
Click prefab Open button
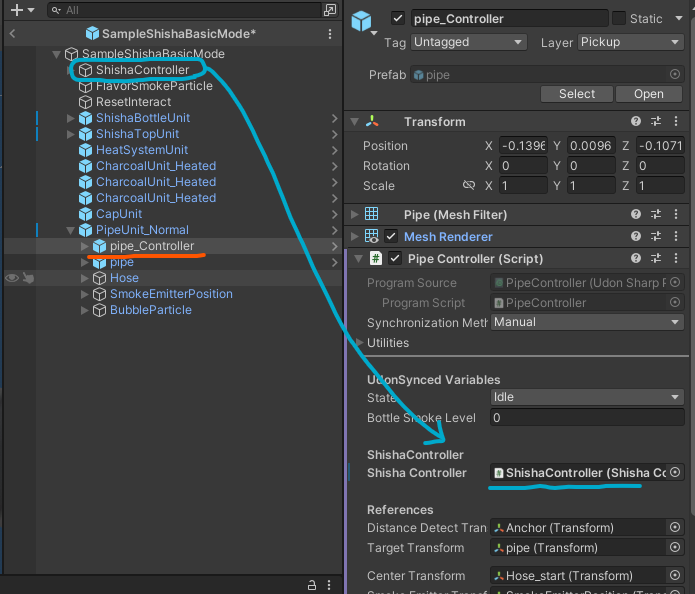click(x=648, y=94)
